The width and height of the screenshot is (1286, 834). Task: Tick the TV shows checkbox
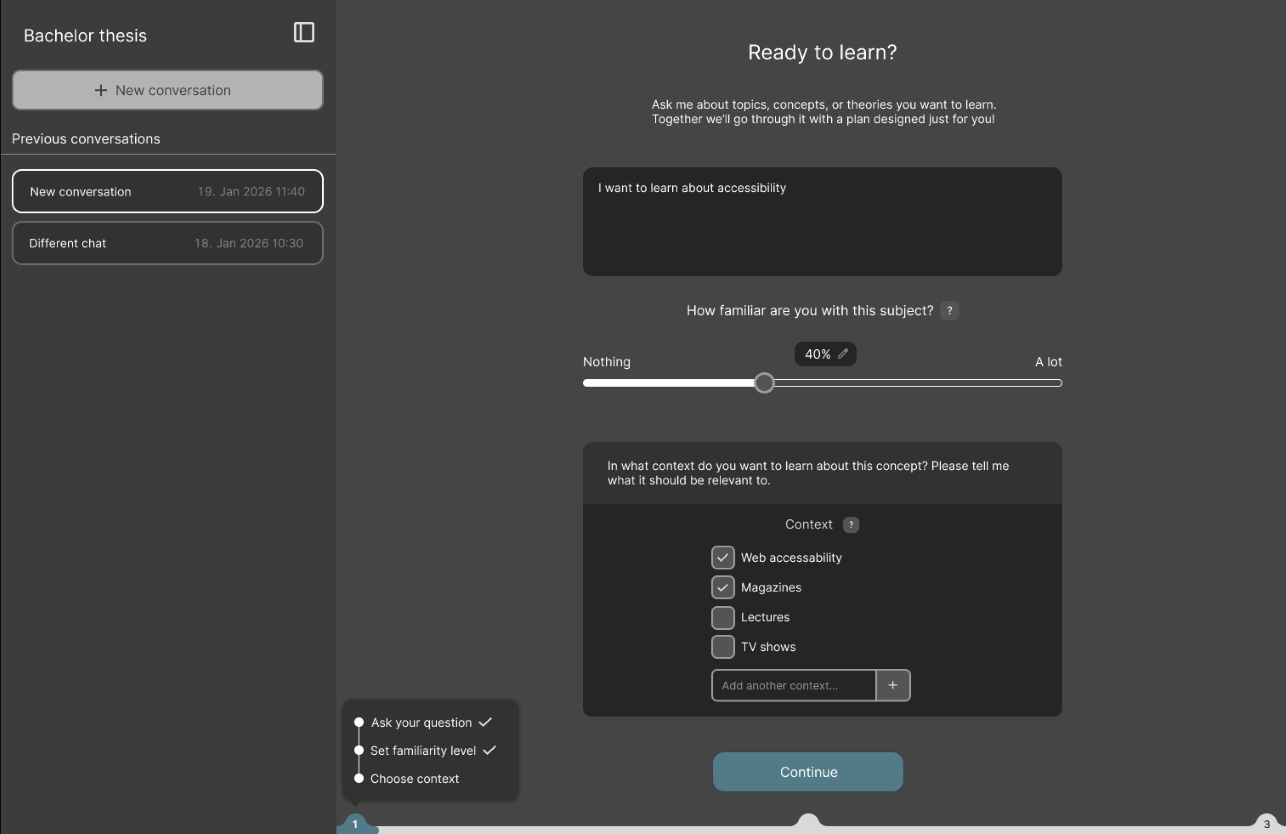(723, 647)
